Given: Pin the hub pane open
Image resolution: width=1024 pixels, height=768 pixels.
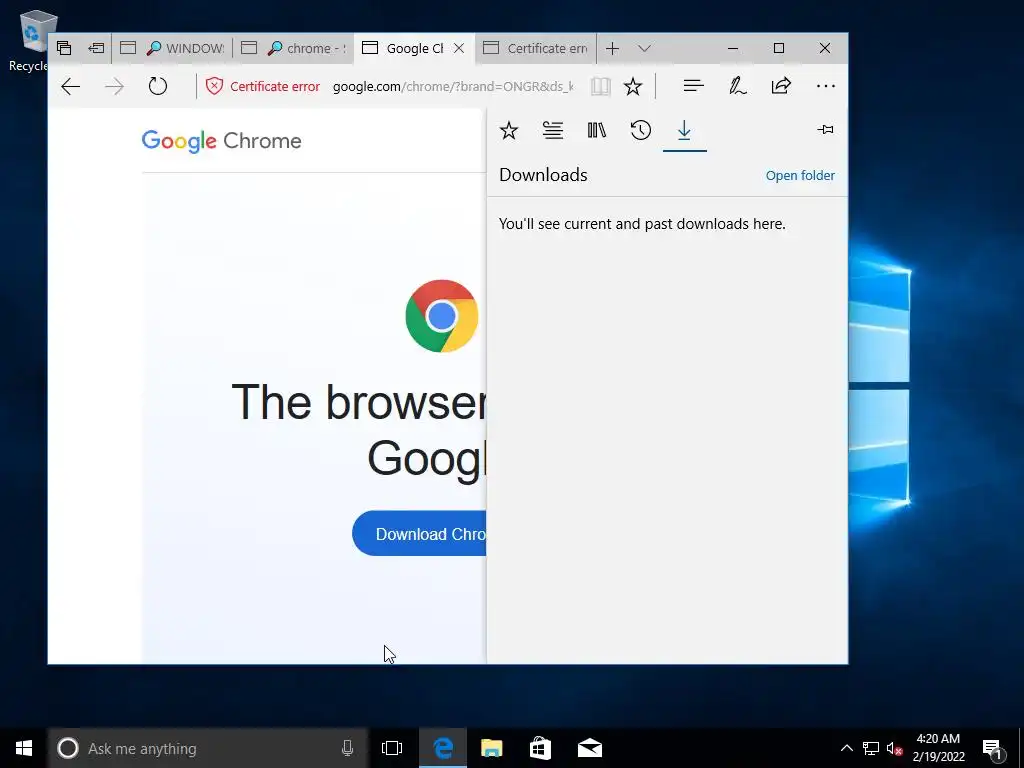Looking at the screenshot, I should [825, 130].
